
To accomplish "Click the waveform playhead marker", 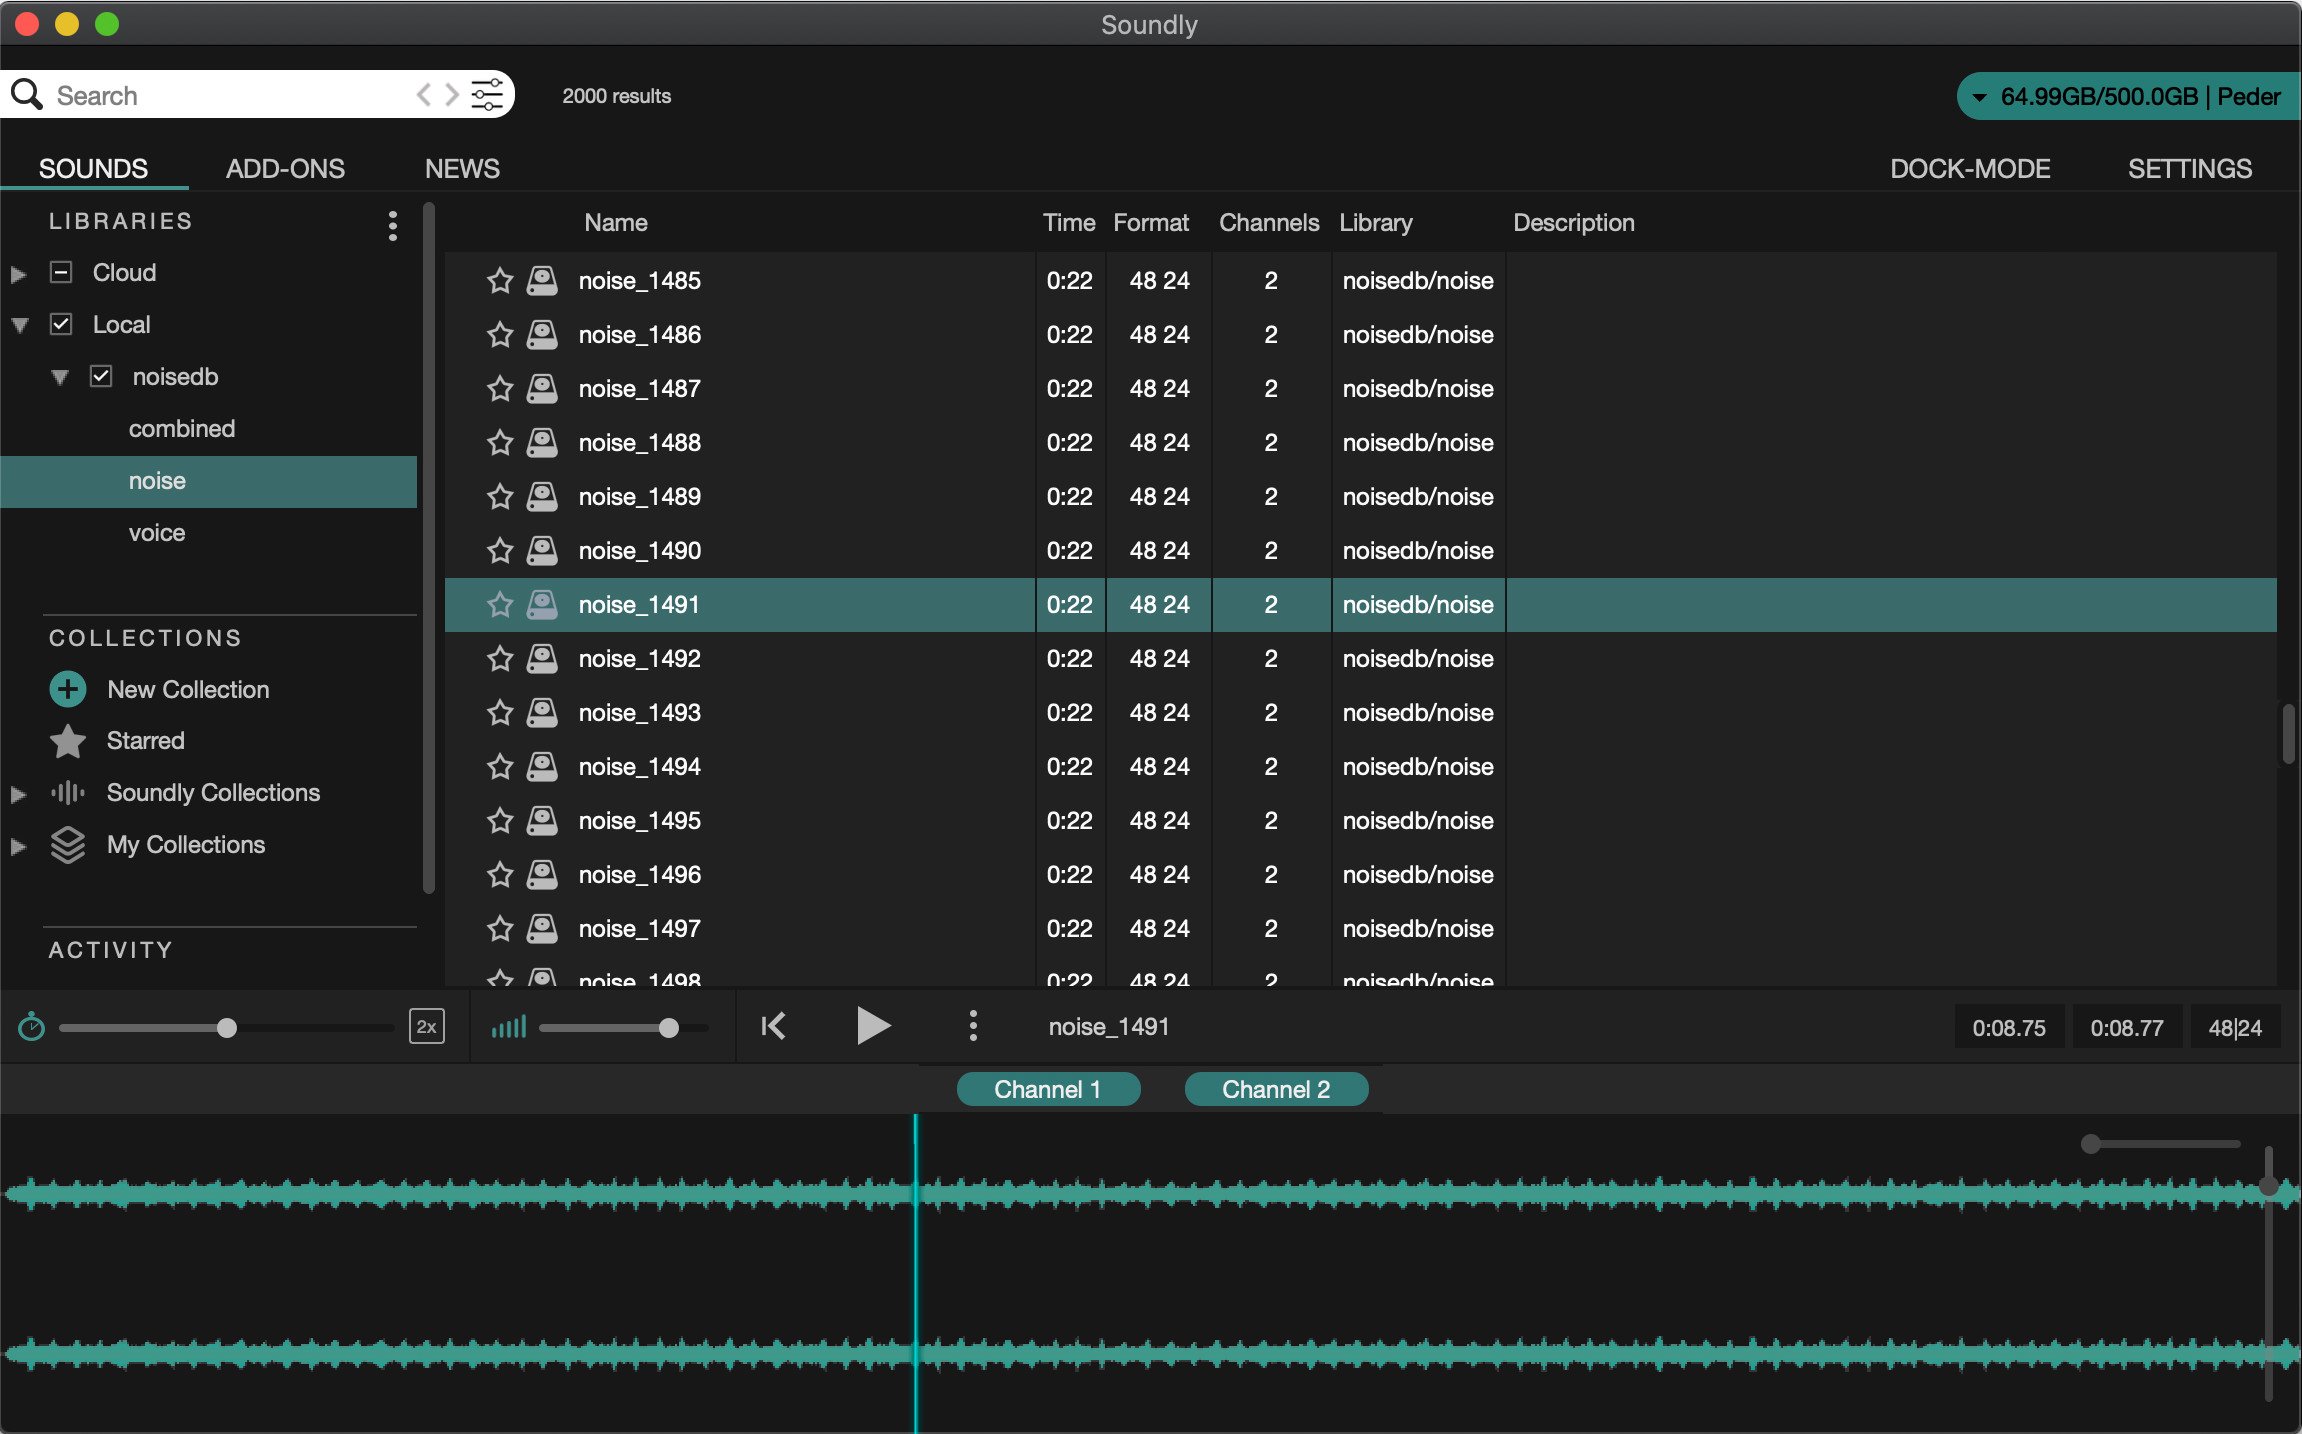I will pos(915,1273).
